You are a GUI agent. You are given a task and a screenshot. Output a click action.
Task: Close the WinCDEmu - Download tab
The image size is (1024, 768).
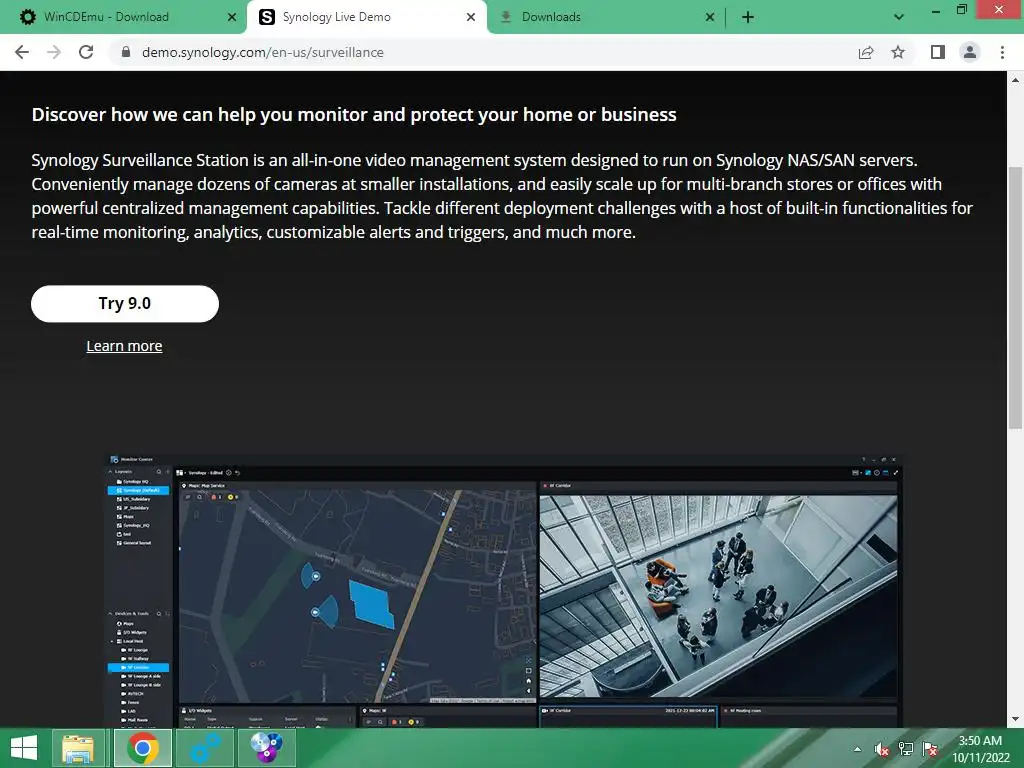point(232,17)
